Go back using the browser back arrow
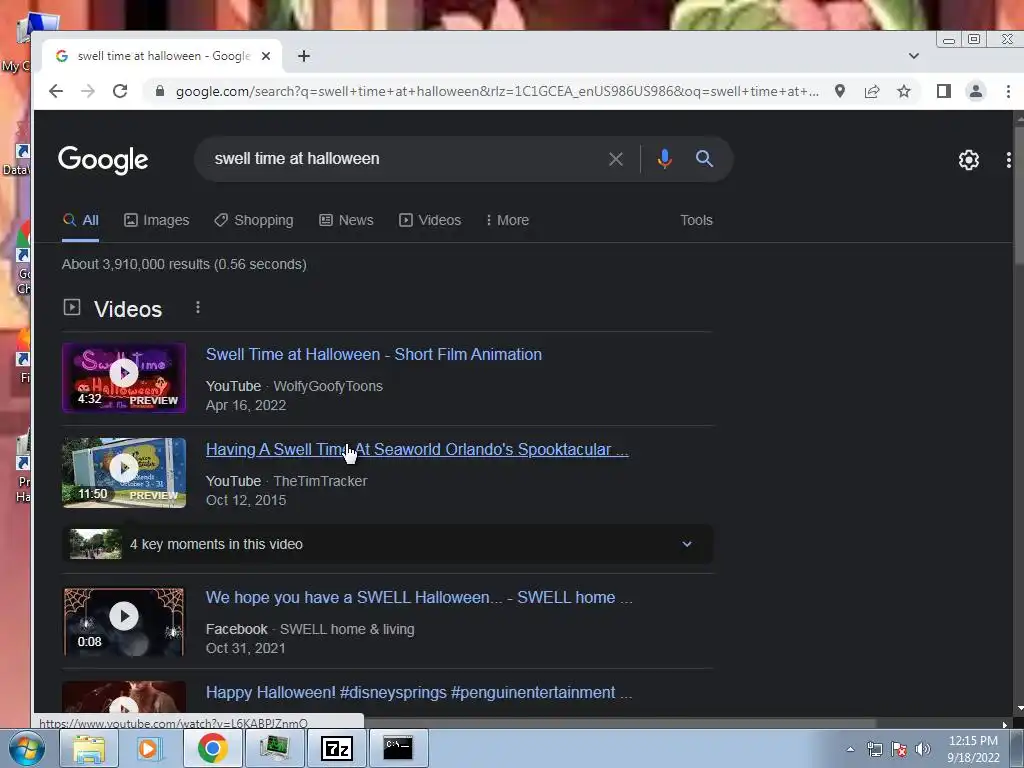This screenshot has height=768, width=1024. click(x=56, y=91)
